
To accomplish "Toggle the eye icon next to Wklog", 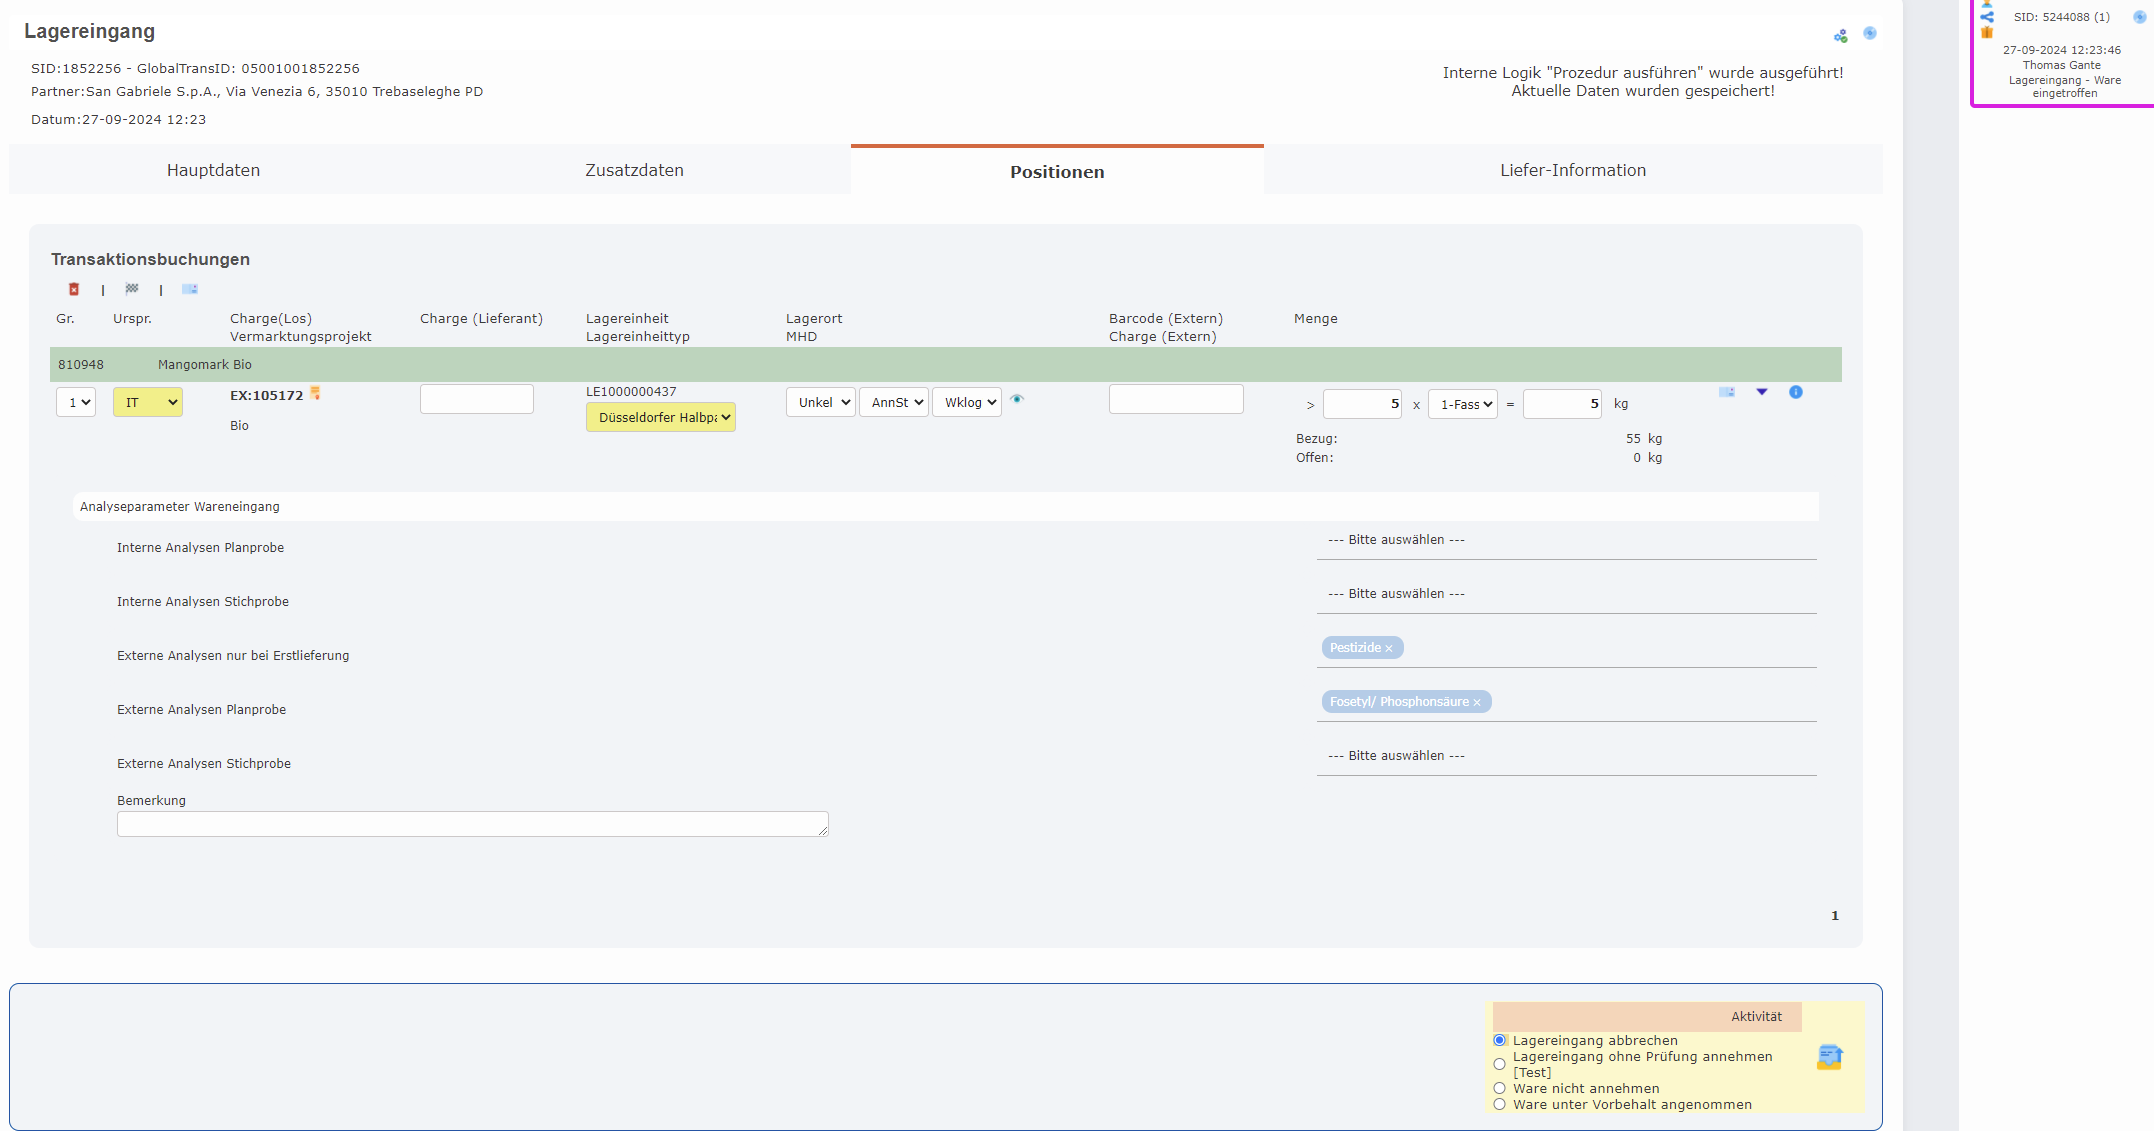I will point(1017,399).
